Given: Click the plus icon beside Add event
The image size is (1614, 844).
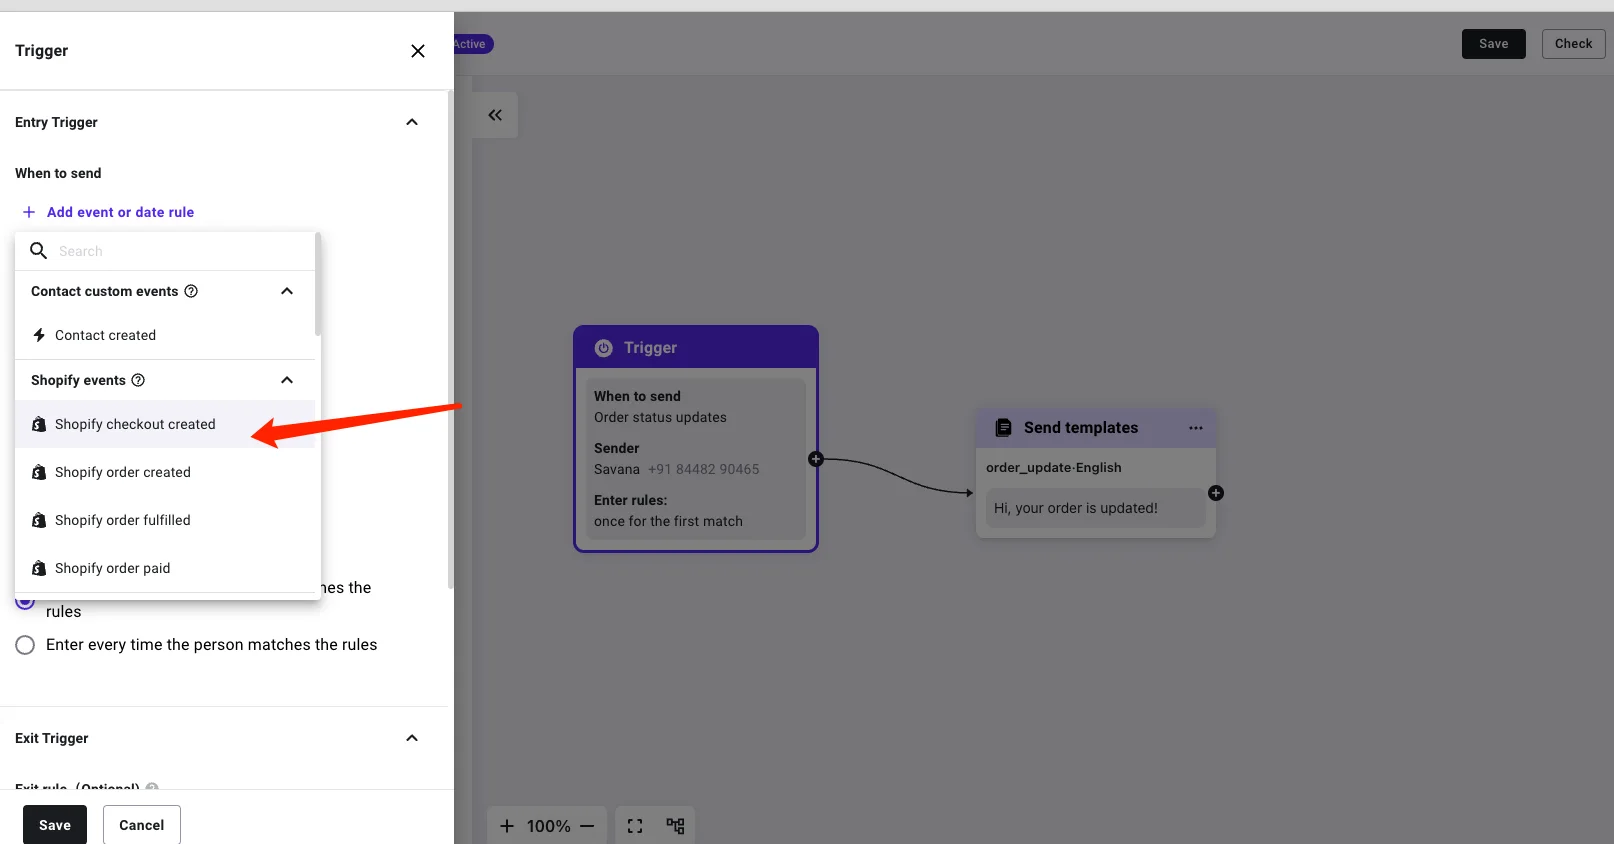Looking at the screenshot, I should click(29, 212).
